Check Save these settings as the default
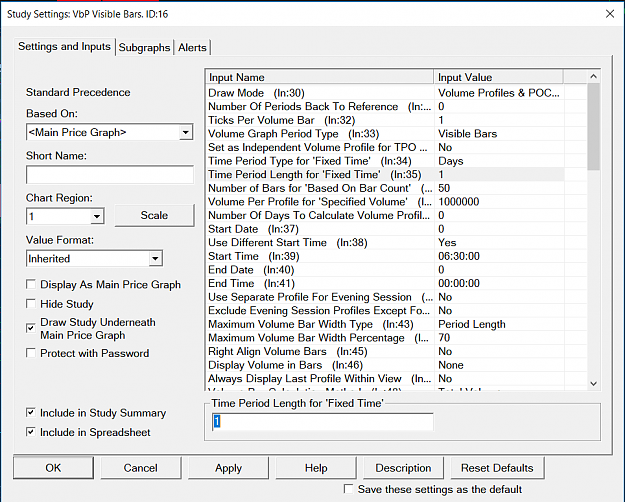This screenshot has width=625, height=502. point(348,489)
